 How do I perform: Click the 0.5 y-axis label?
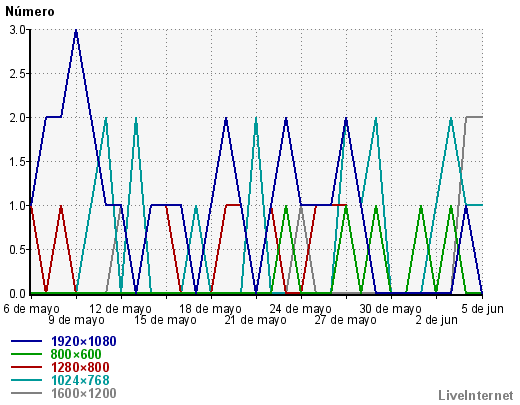pos(17,250)
